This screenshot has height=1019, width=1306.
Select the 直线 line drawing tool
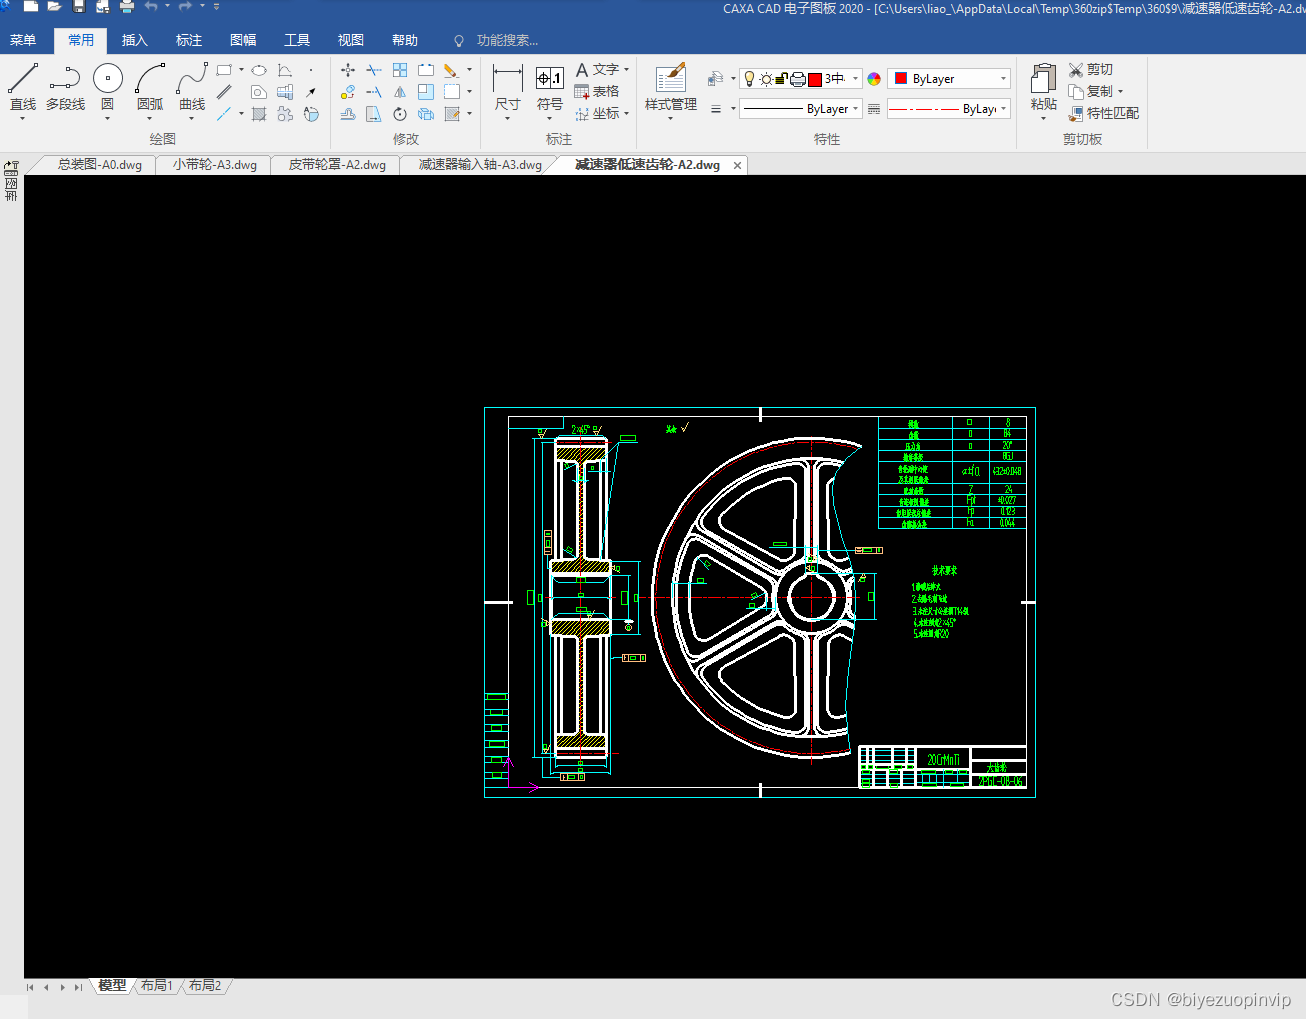(x=22, y=87)
